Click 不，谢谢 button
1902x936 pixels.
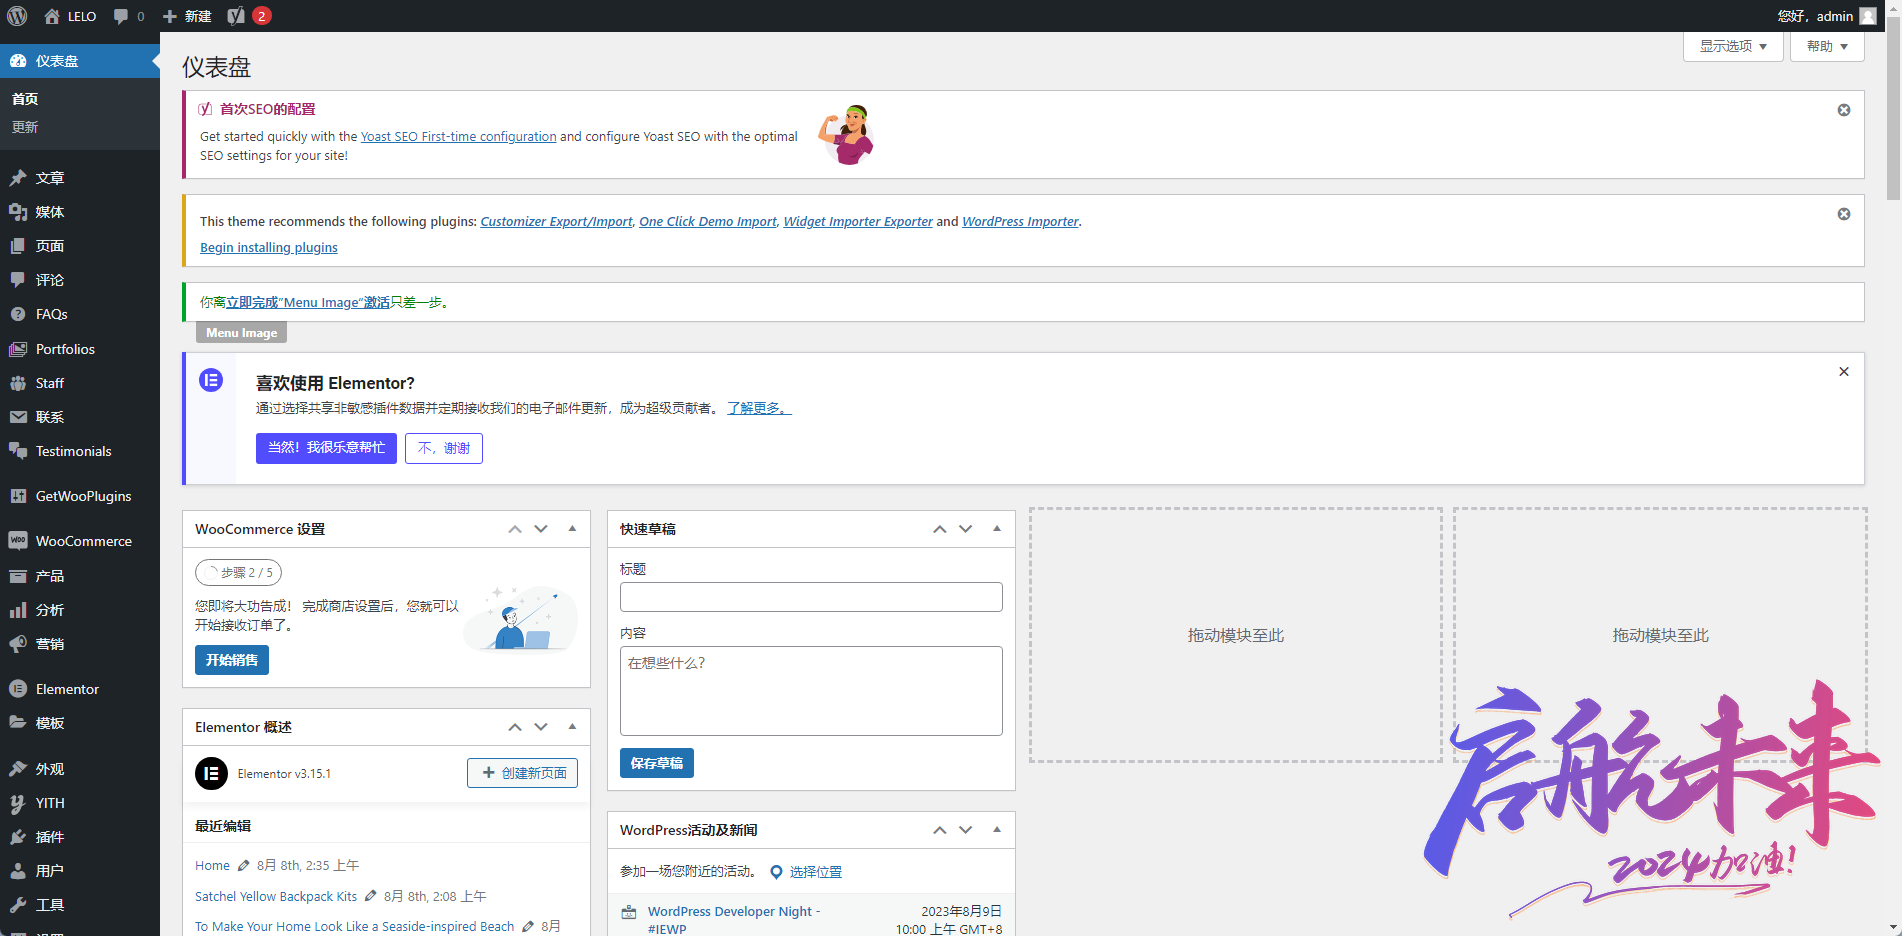click(444, 448)
